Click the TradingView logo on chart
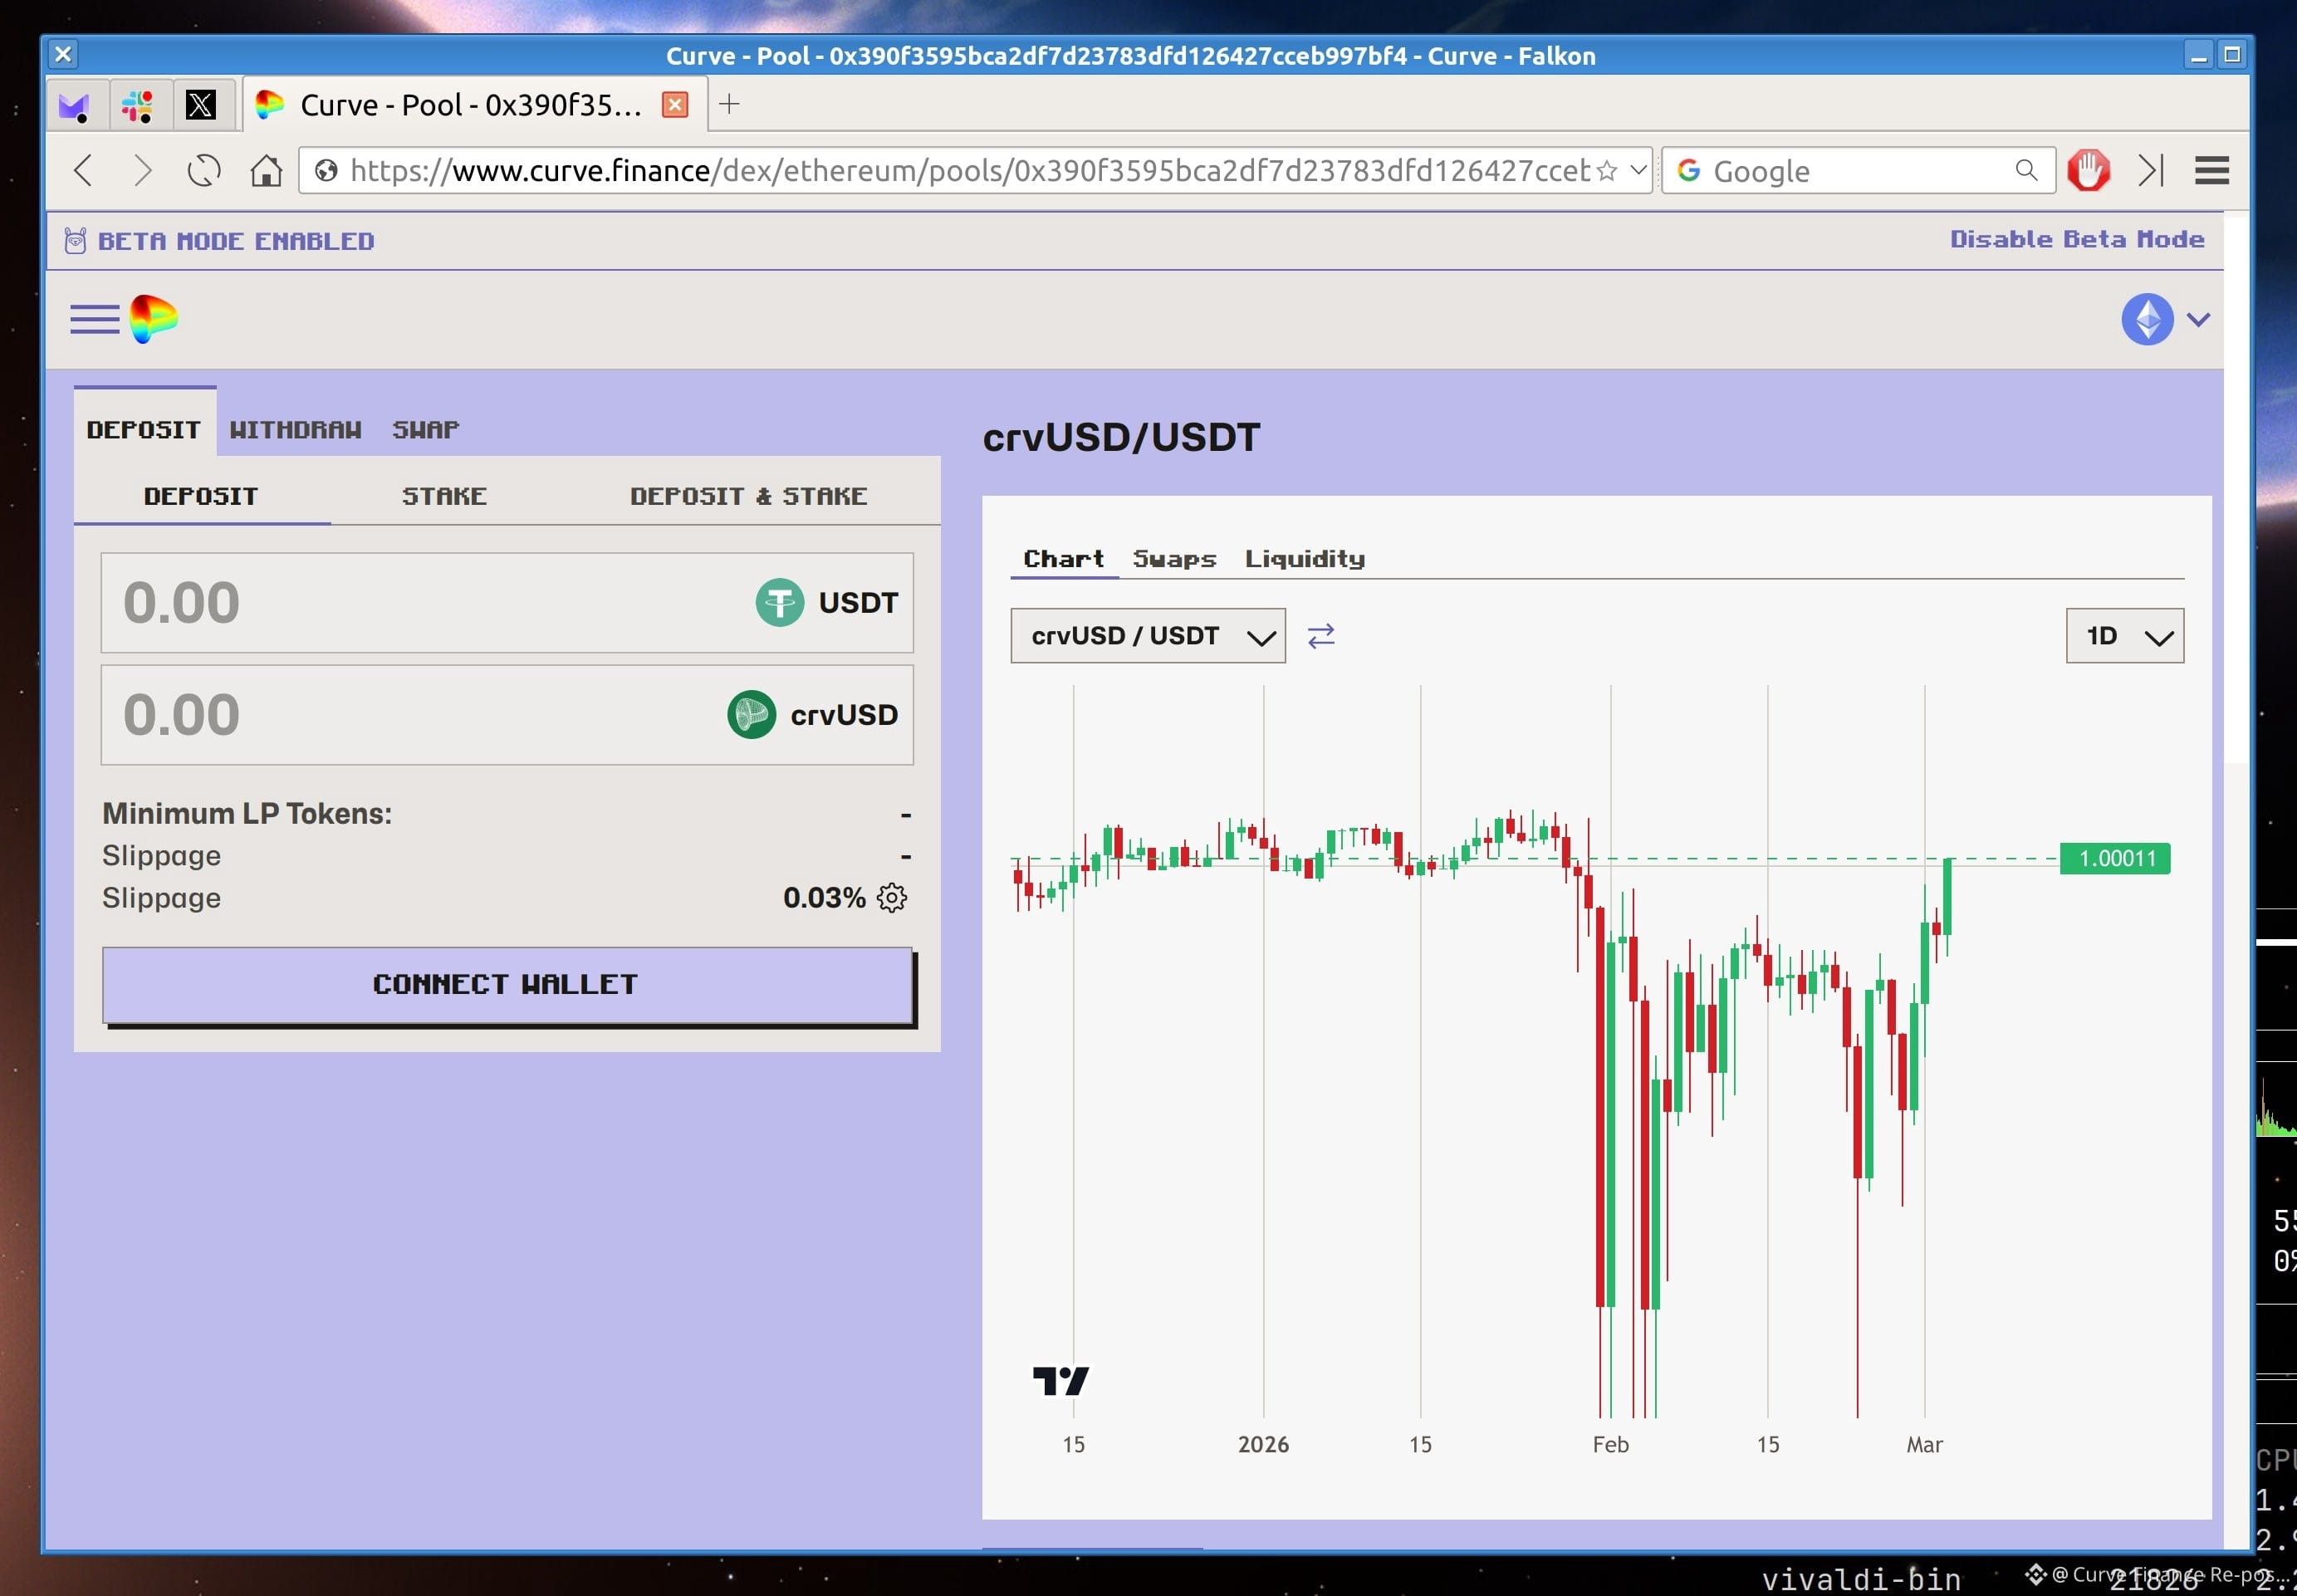This screenshot has height=1596, width=2297. coord(1061,1381)
